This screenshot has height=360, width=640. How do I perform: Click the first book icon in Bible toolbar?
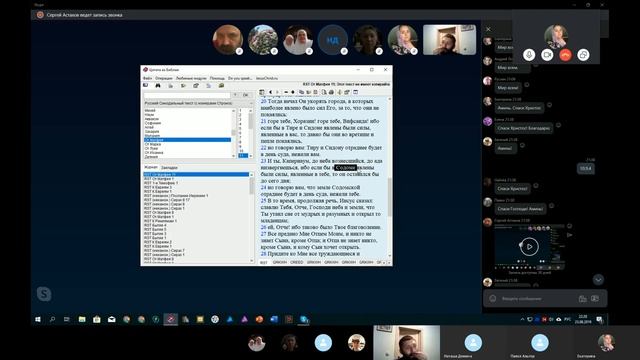(146, 86)
